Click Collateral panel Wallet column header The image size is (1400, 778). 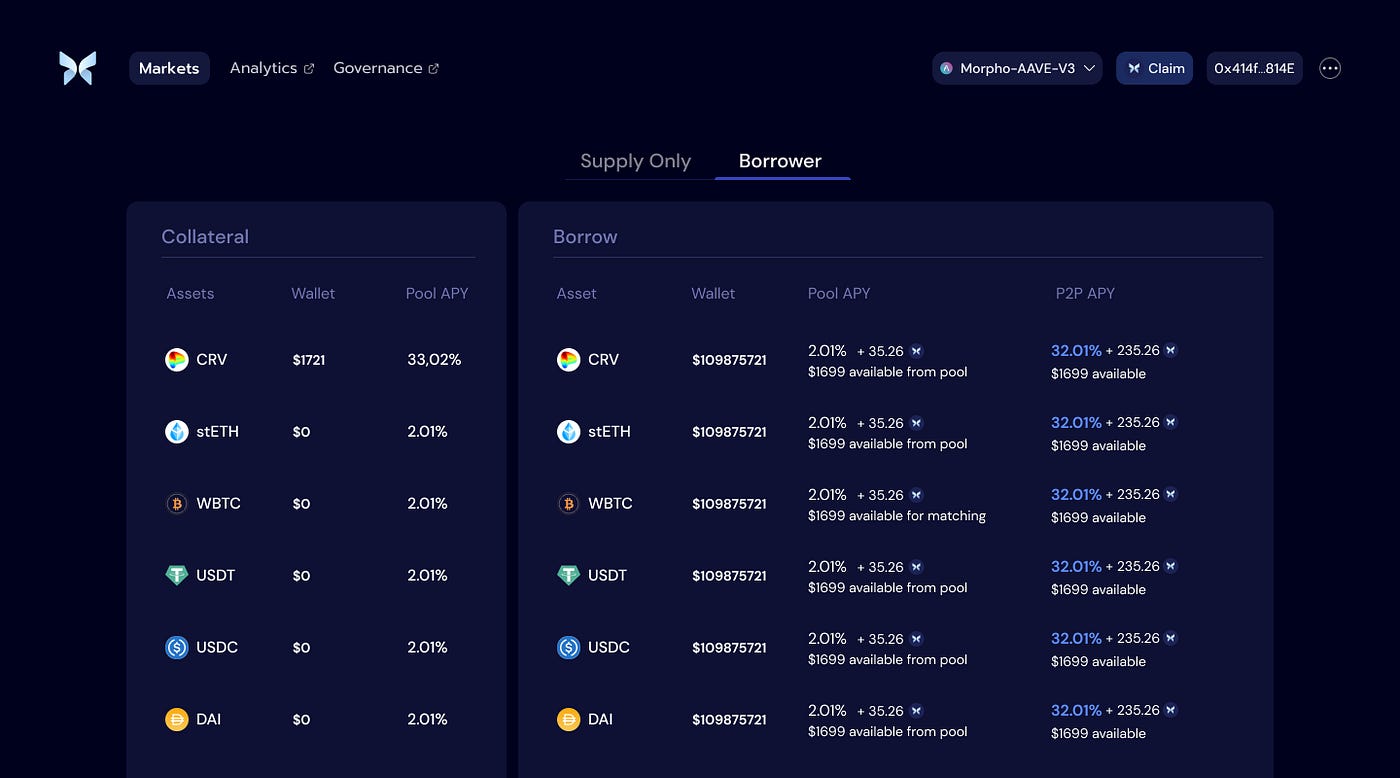click(313, 293)
